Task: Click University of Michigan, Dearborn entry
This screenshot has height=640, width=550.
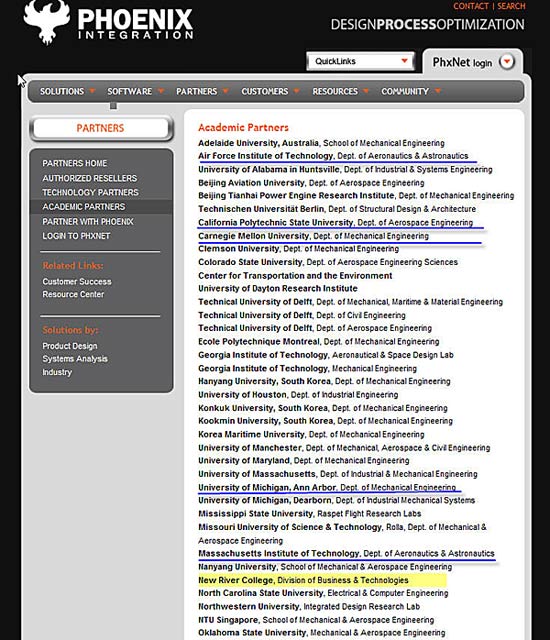Action: 336,500
